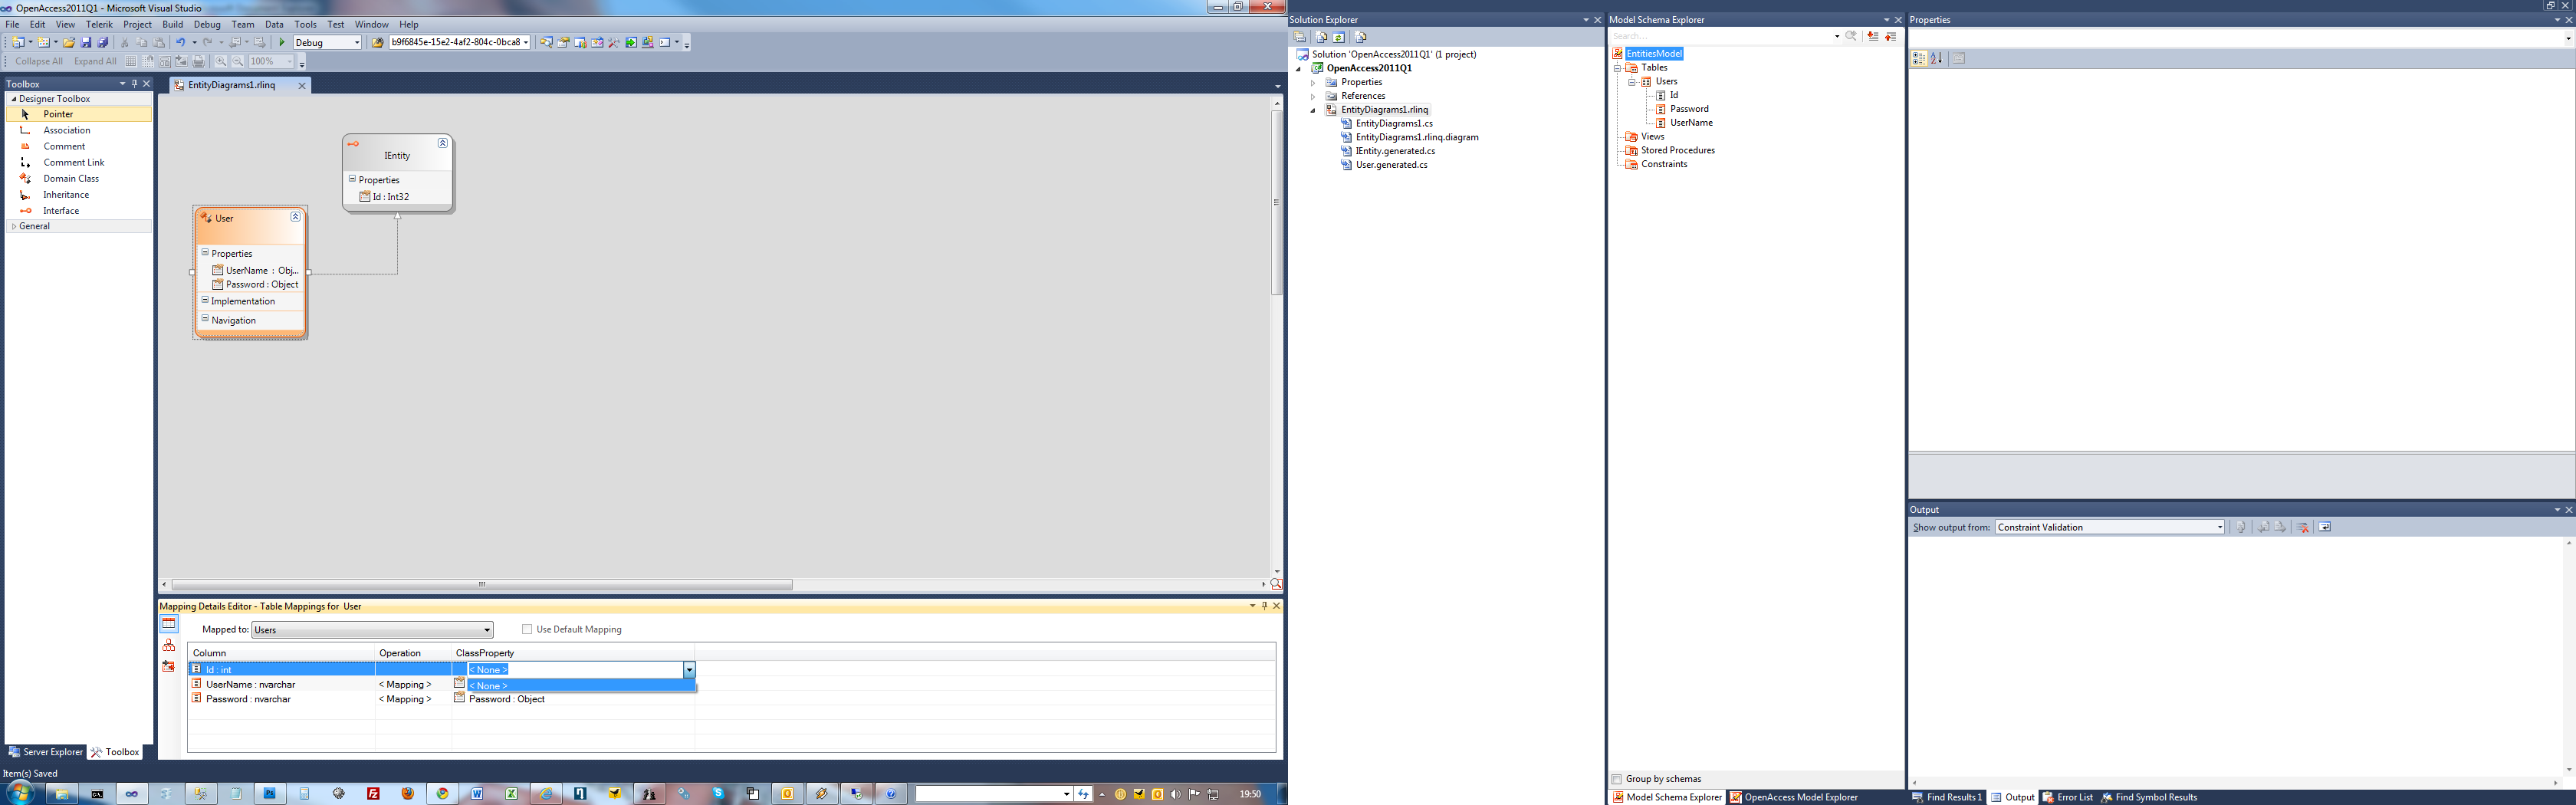
Task: Click the Refresh icon in Solution Explorer
Action: point(1339,37)
